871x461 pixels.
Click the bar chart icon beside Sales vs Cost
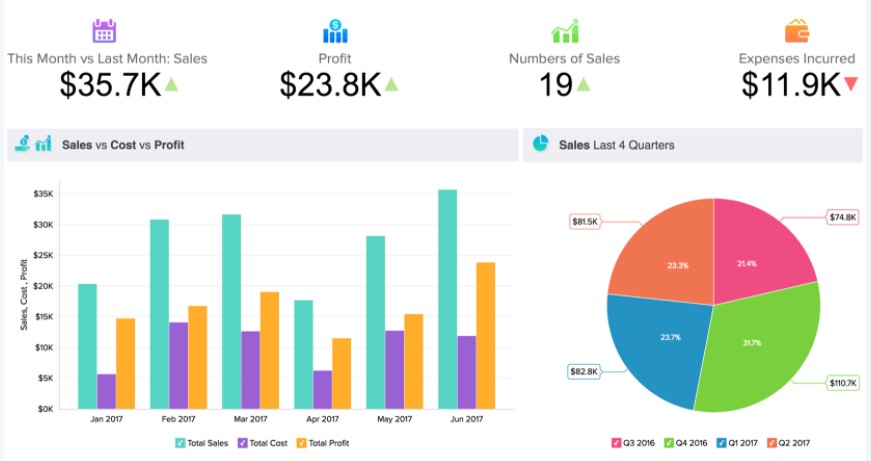tap(43, 144)
